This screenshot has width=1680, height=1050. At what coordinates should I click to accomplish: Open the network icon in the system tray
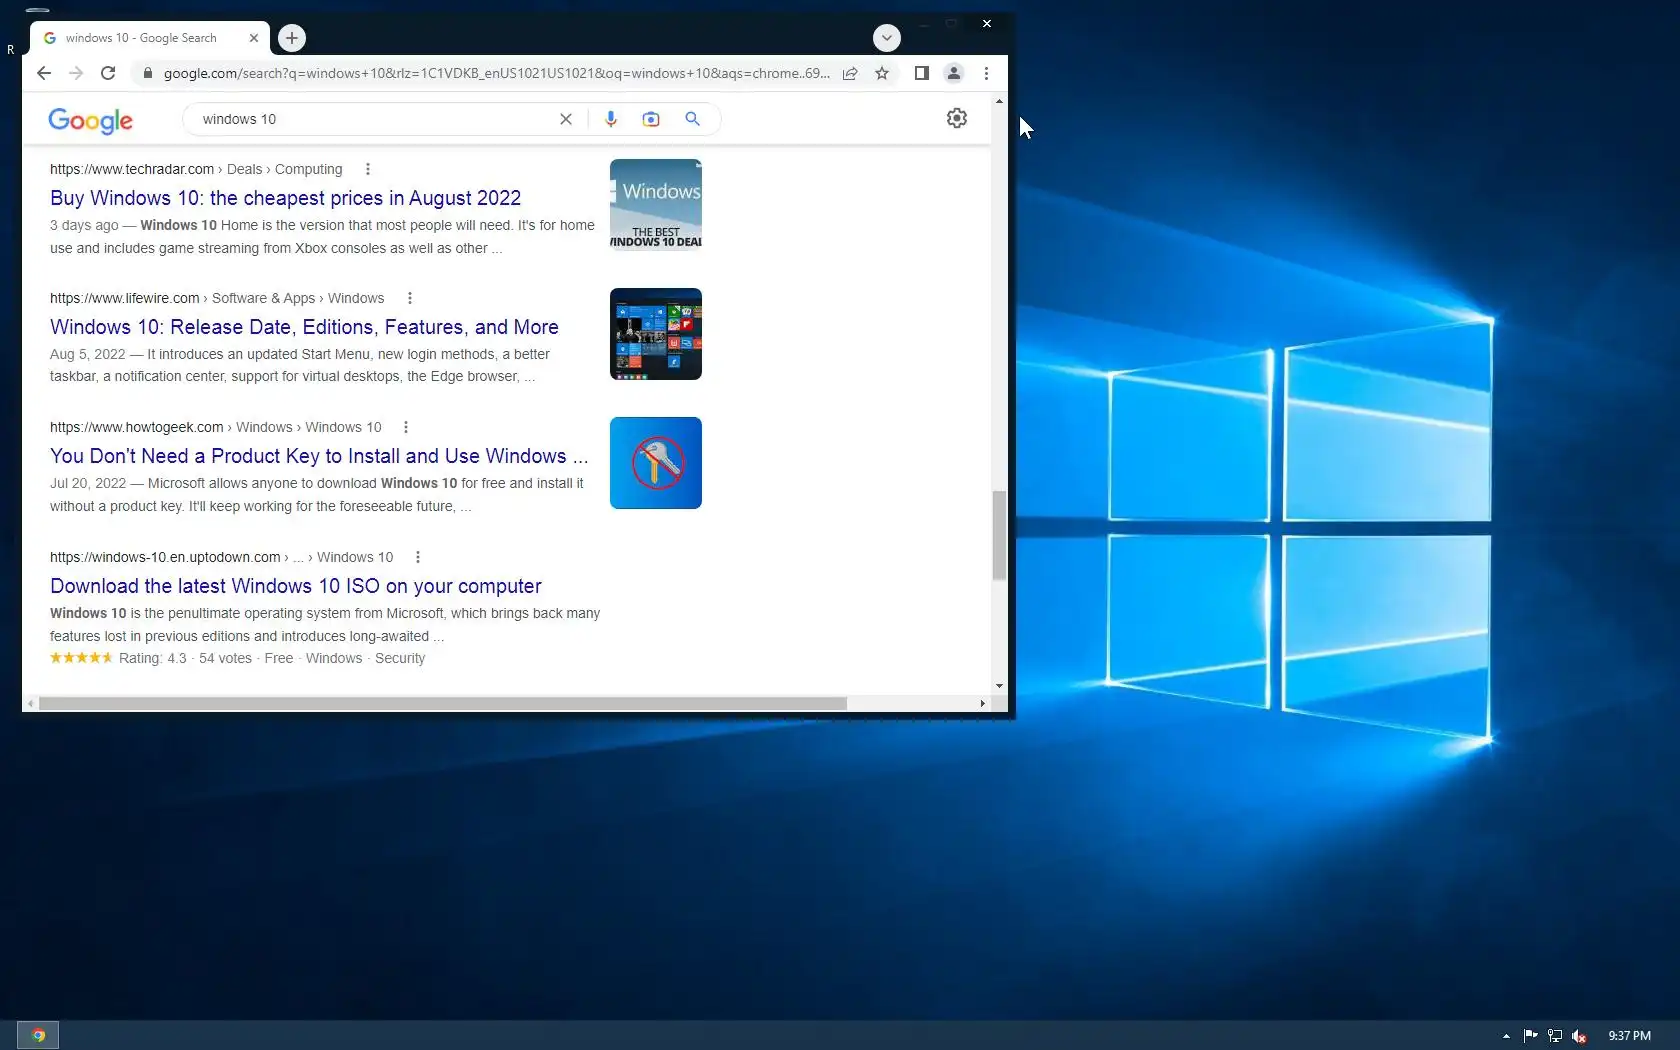coord(1555,1036)
